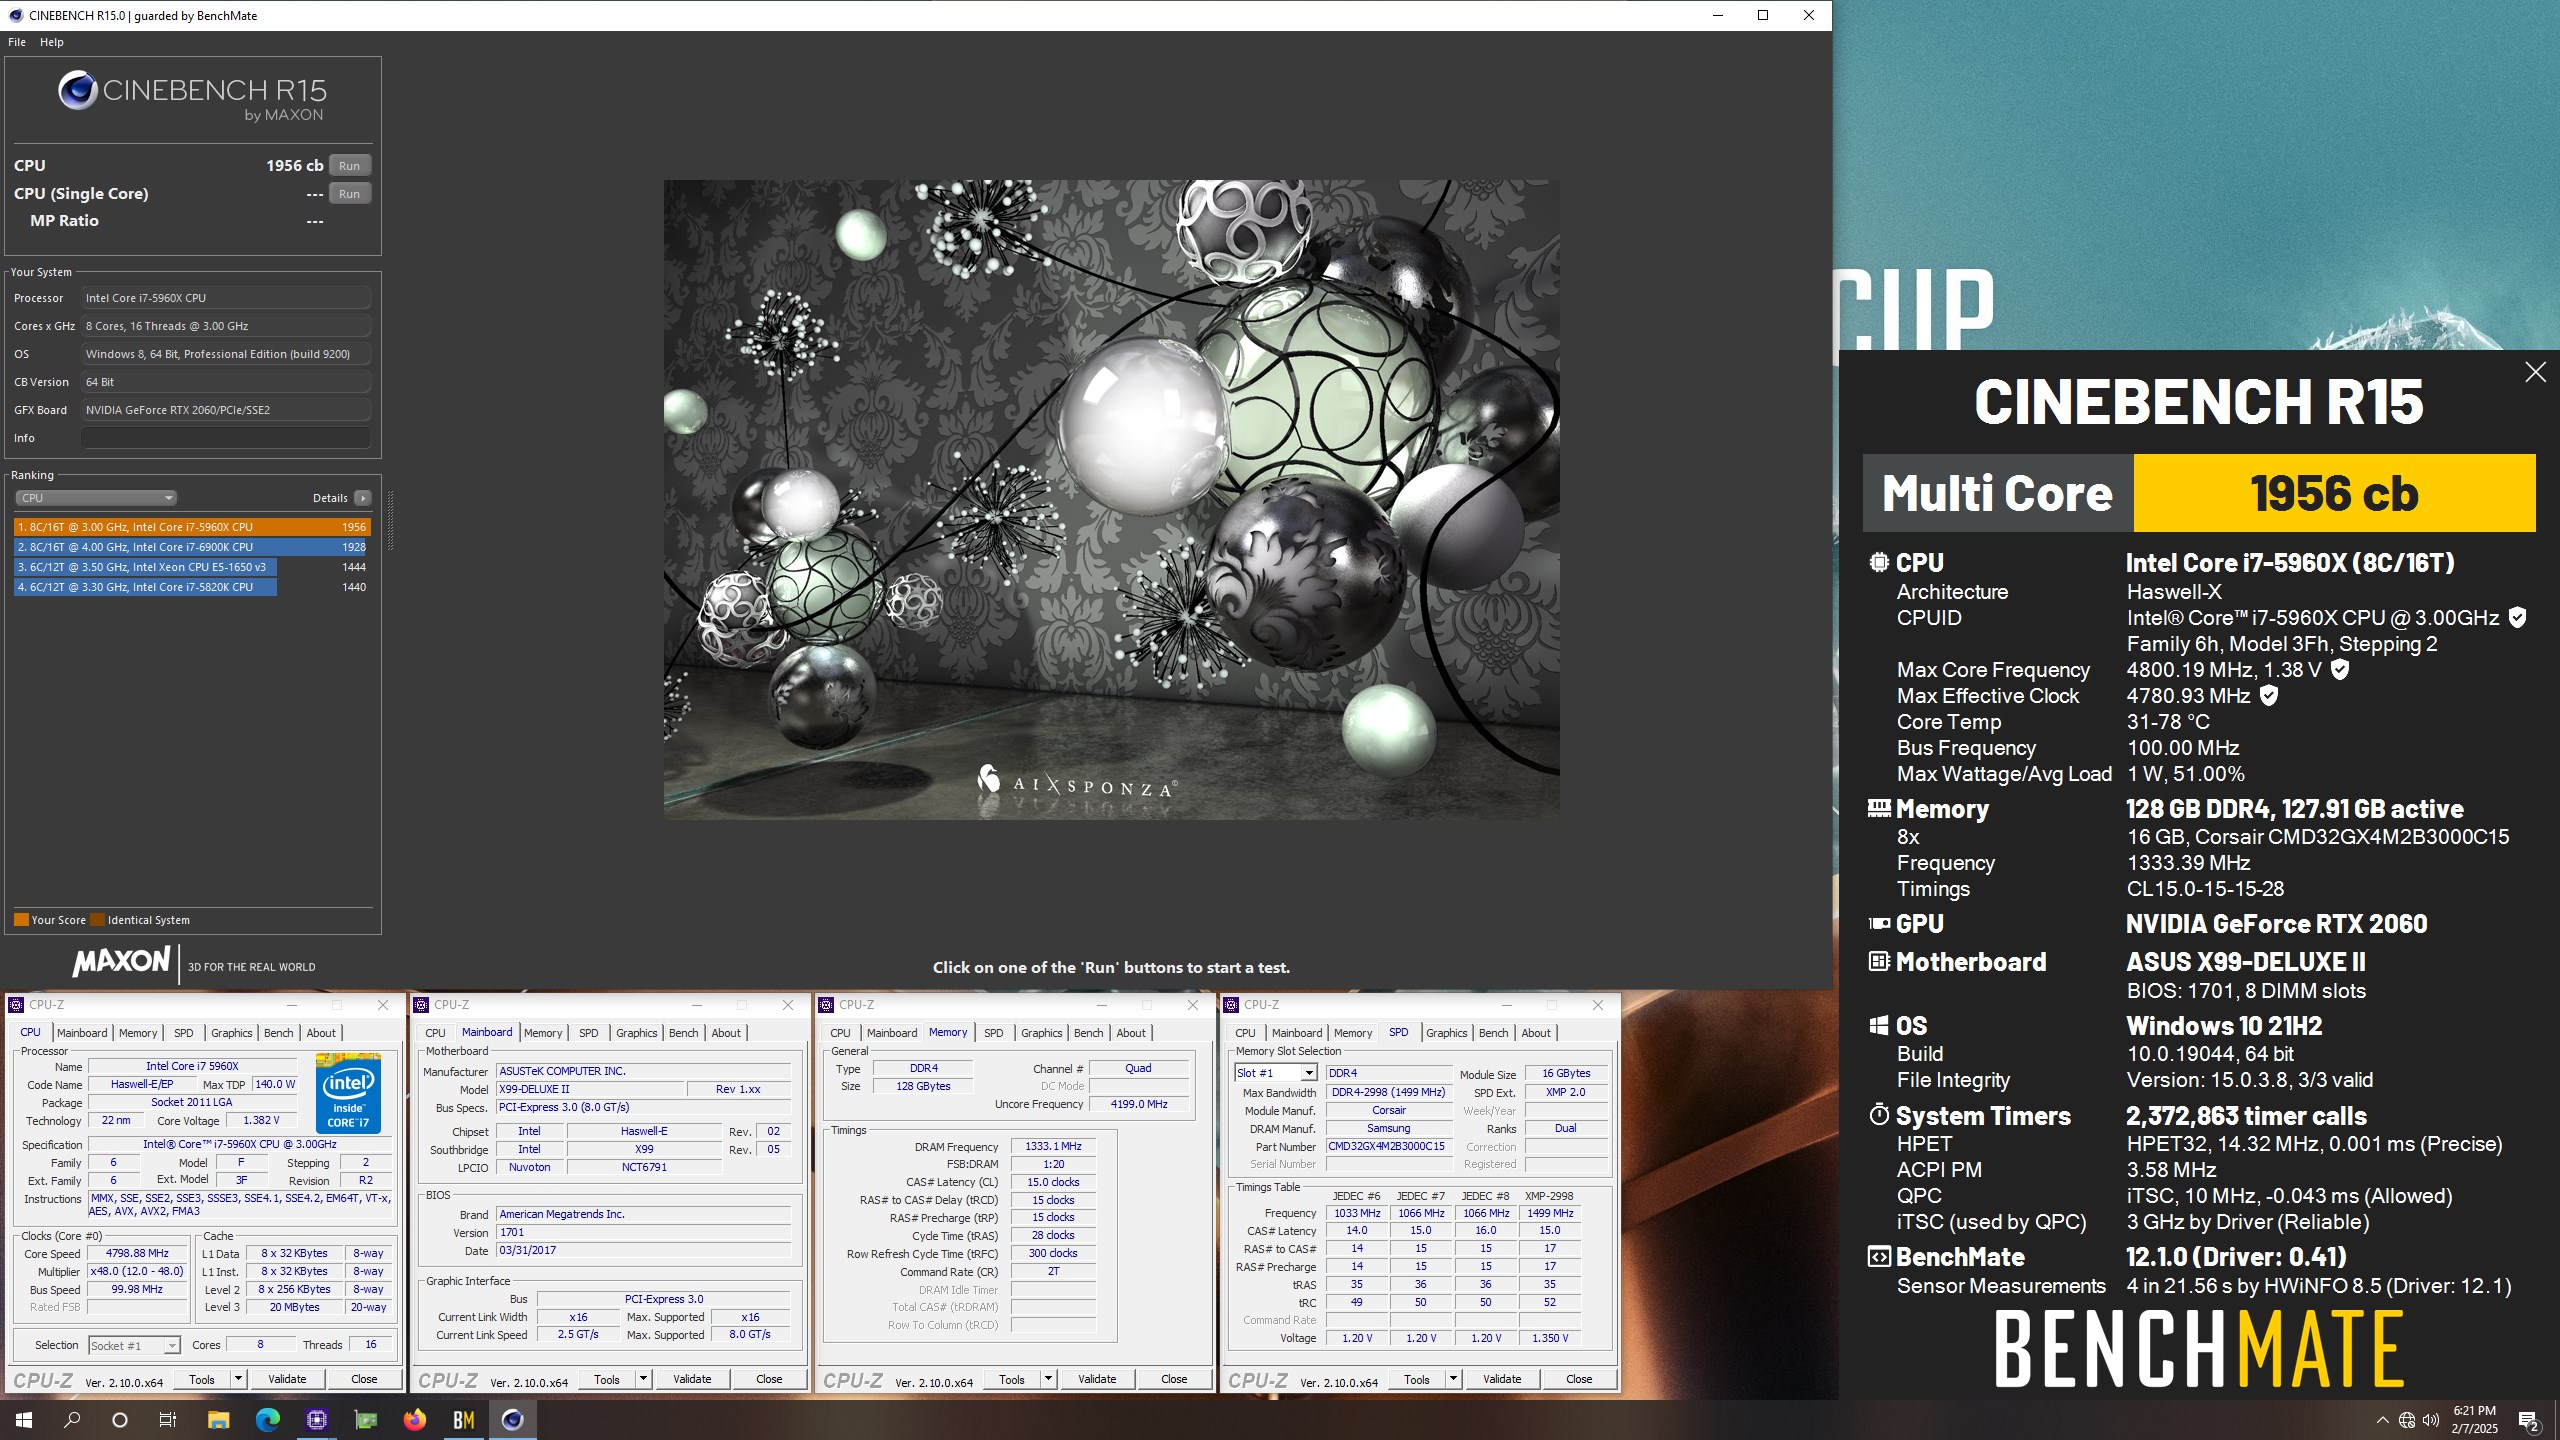The height and width of the screenshot is (1440, 2560).
Task: Click the Intel Core i7 logo in CPU-Z
Action: [x=348, y=1092]
